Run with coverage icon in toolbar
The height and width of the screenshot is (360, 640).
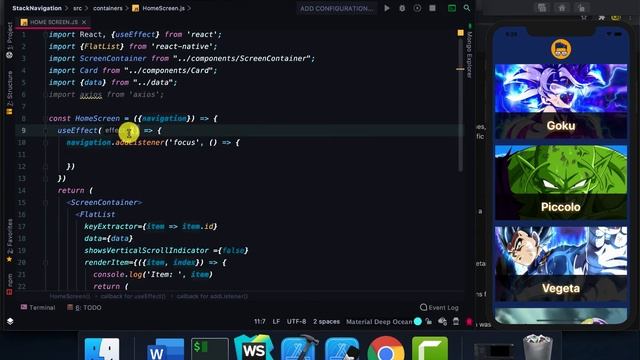(417, 8)
